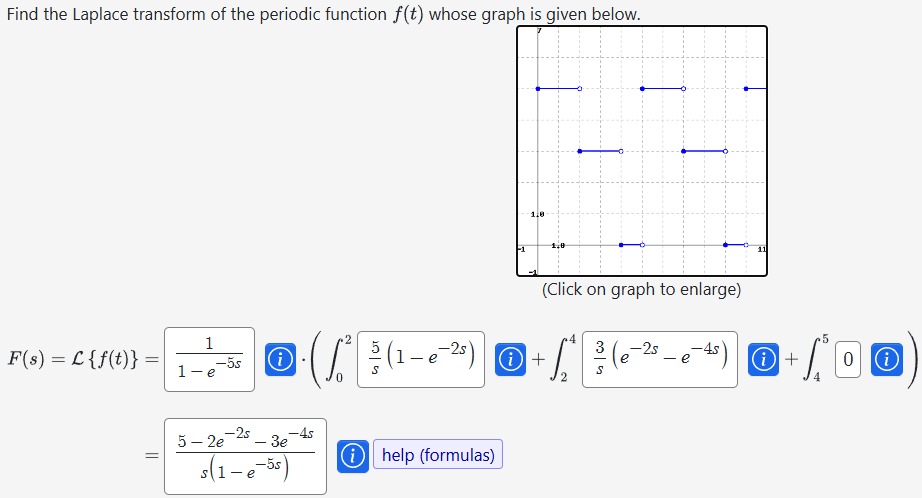Click the partial blue segment at graph's right edge
Viewport: 922px width, 498px height.
(x=756, y=89)
